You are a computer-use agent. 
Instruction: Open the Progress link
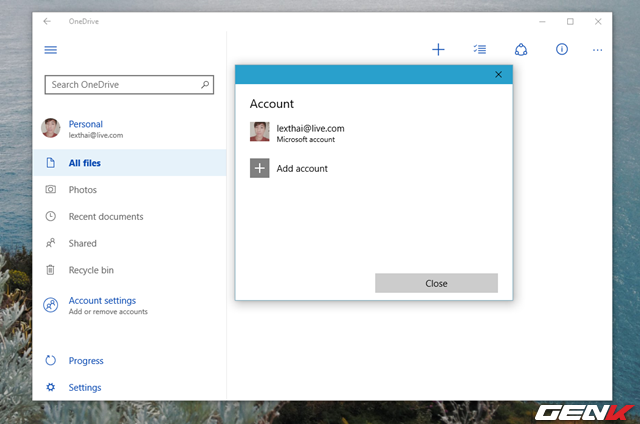point(86,361)
